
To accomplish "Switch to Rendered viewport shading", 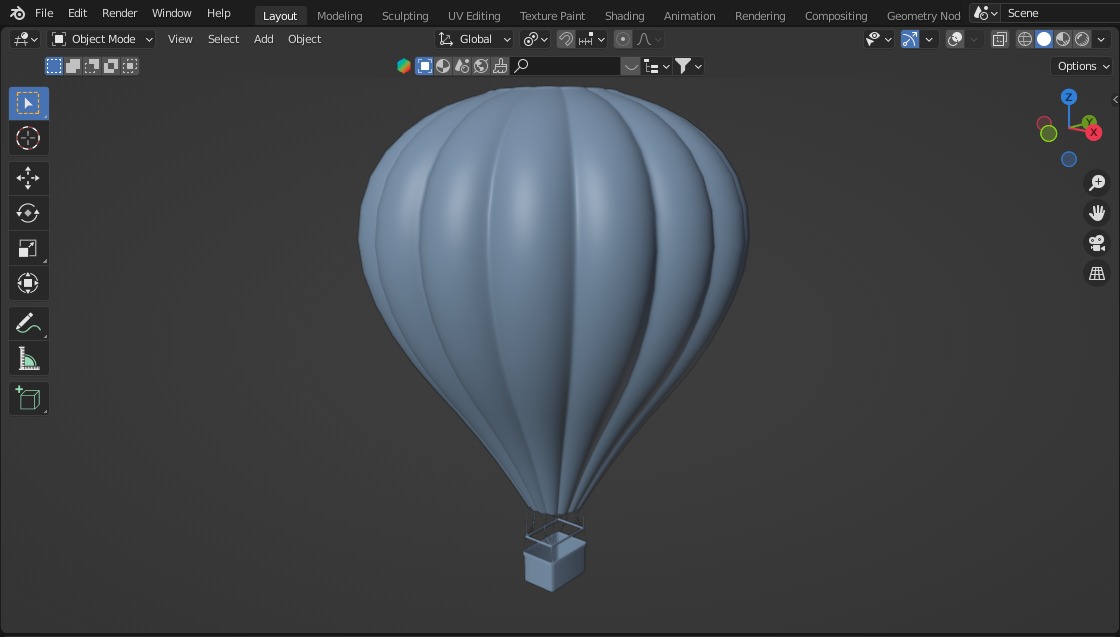I will point(1082,39).
